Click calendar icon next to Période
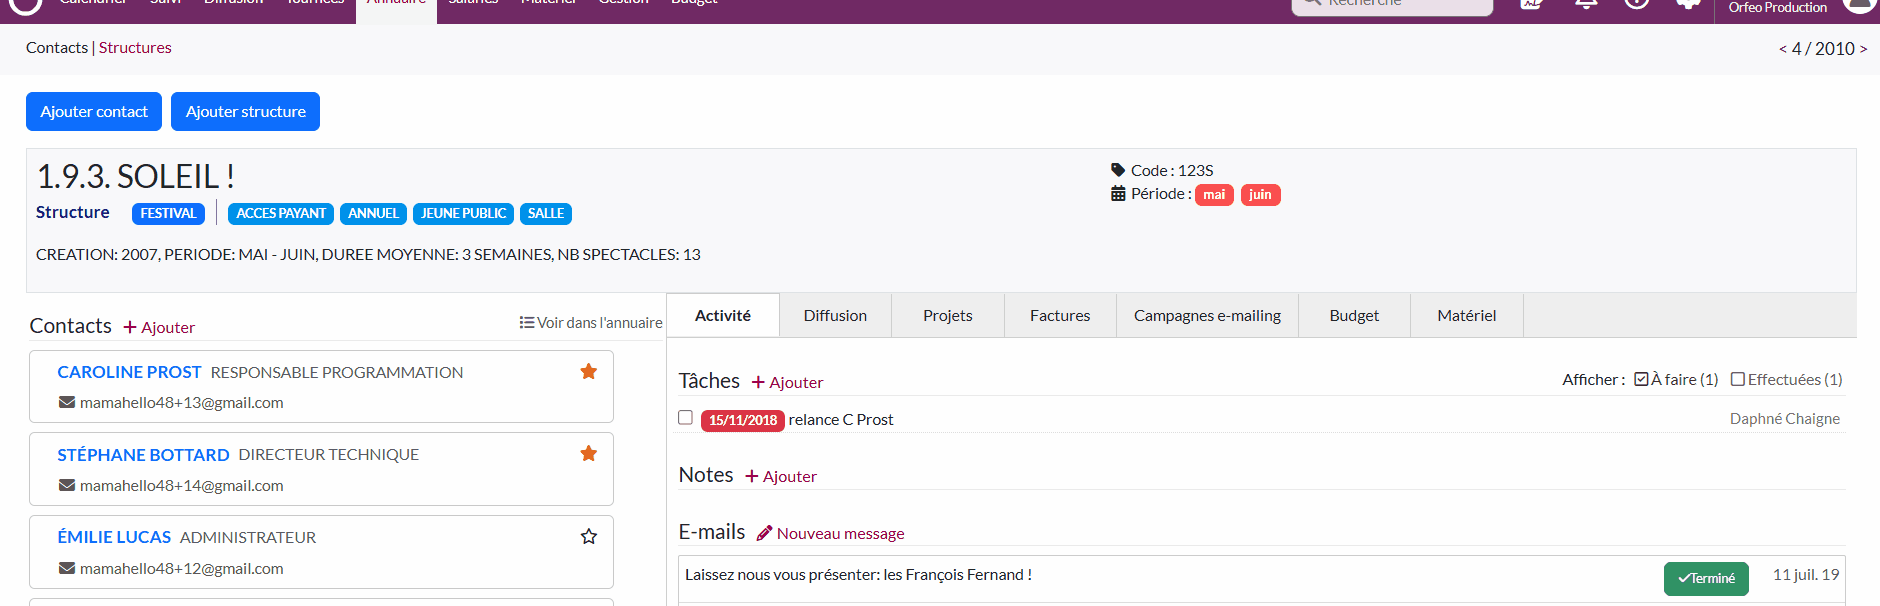Image resolution: width=1880 pixels, height=606 pixels. (x=1118, y=194)
